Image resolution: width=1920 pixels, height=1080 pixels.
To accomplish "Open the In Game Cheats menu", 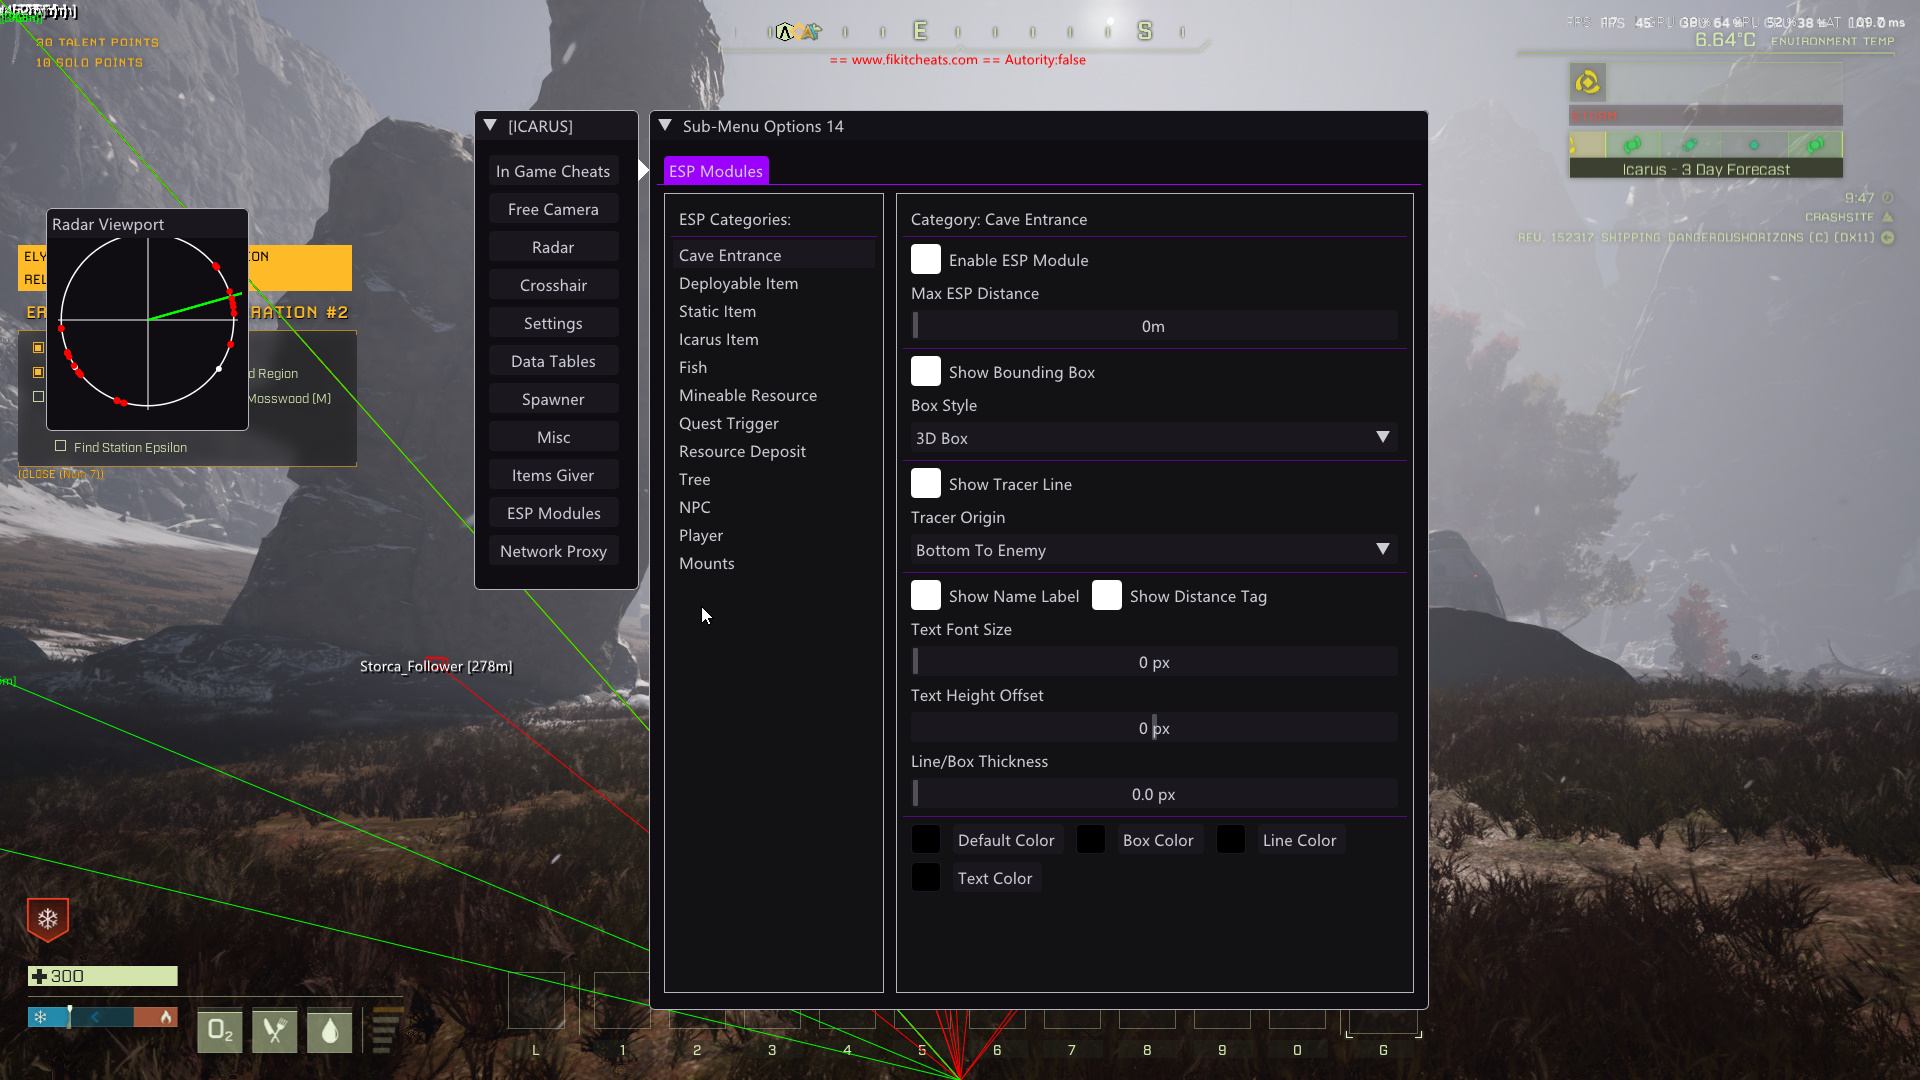I will (x=553, y=171).
